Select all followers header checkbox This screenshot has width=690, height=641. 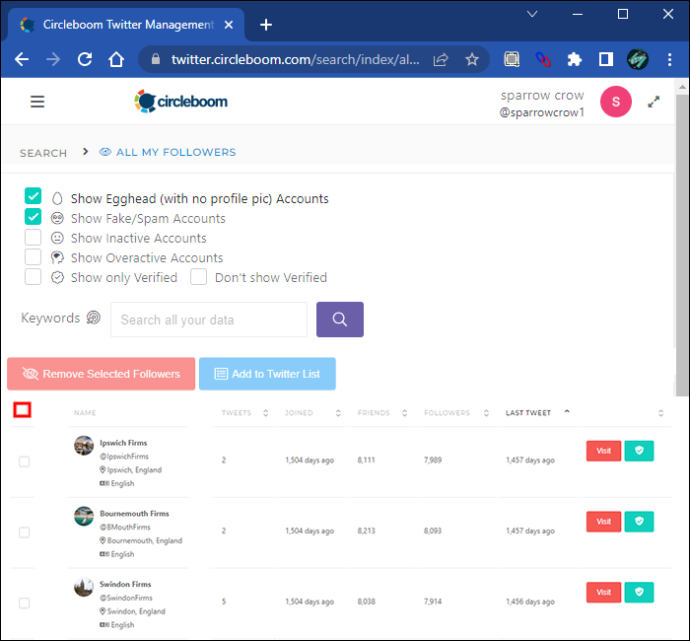(x=22, y=410)
